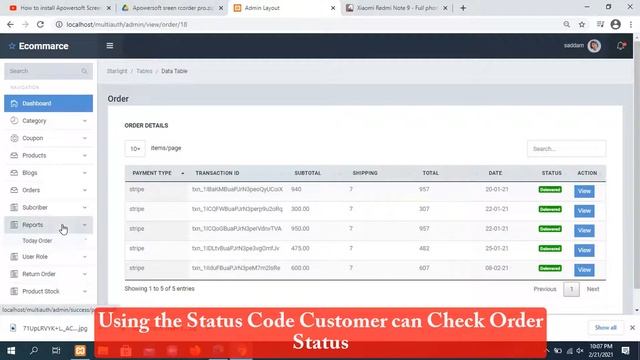Viewport: 640px width, 360px height.
Task: Click the Dashboard home icon
Action: coord(14,103)
